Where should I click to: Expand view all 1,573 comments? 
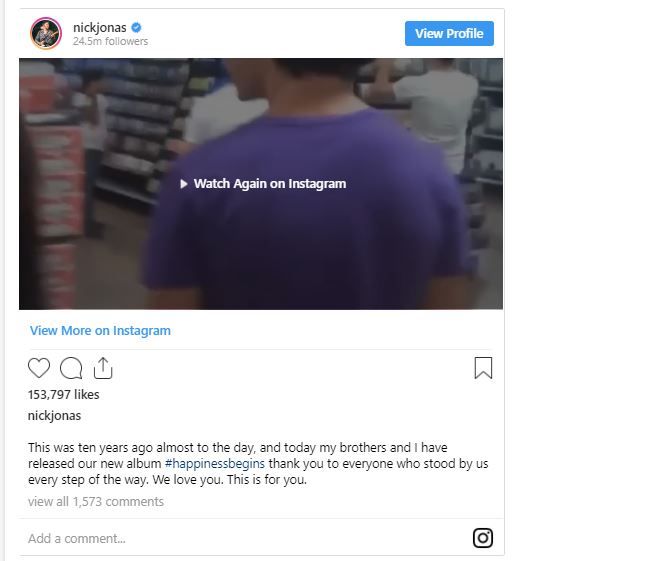click(x=96, y=502)
